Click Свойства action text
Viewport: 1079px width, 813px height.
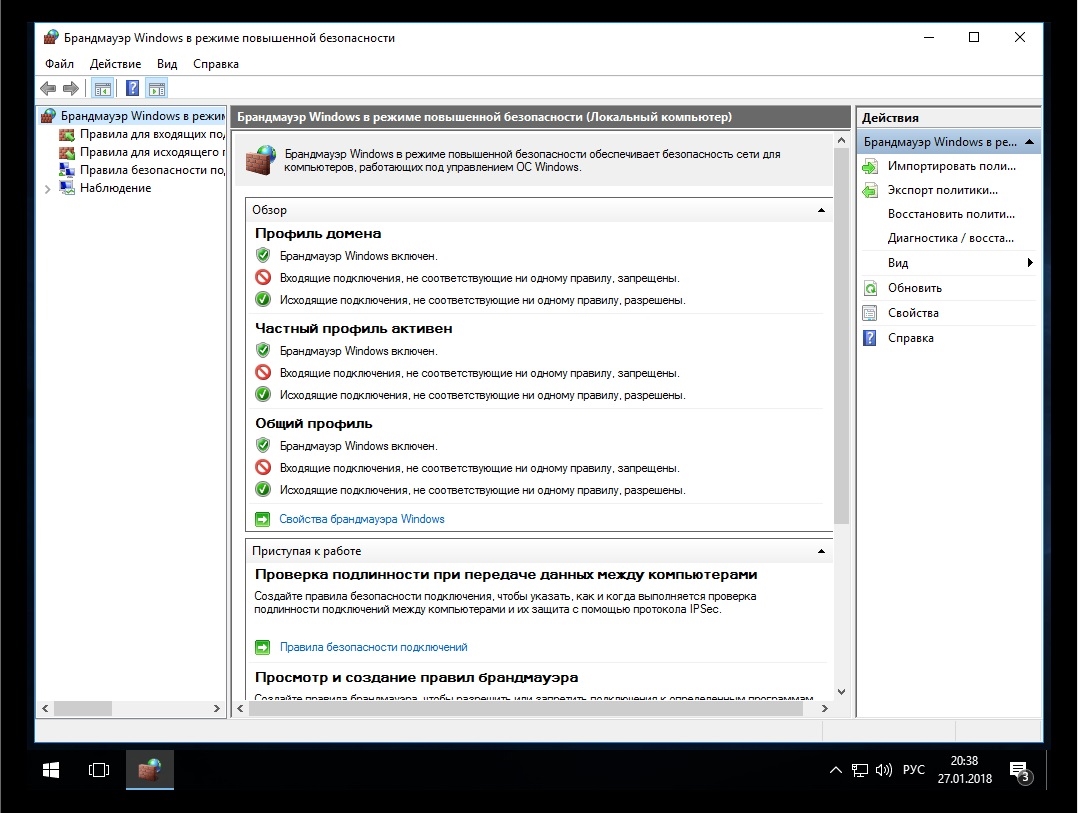(913, 313)
